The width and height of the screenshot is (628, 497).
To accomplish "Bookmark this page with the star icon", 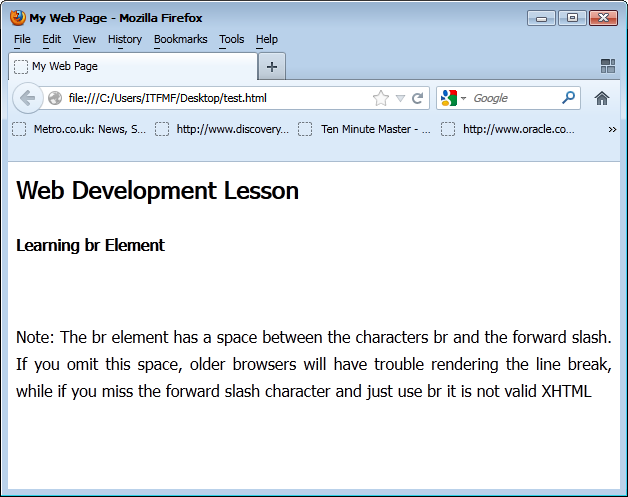I will click(x=380, y=98).
